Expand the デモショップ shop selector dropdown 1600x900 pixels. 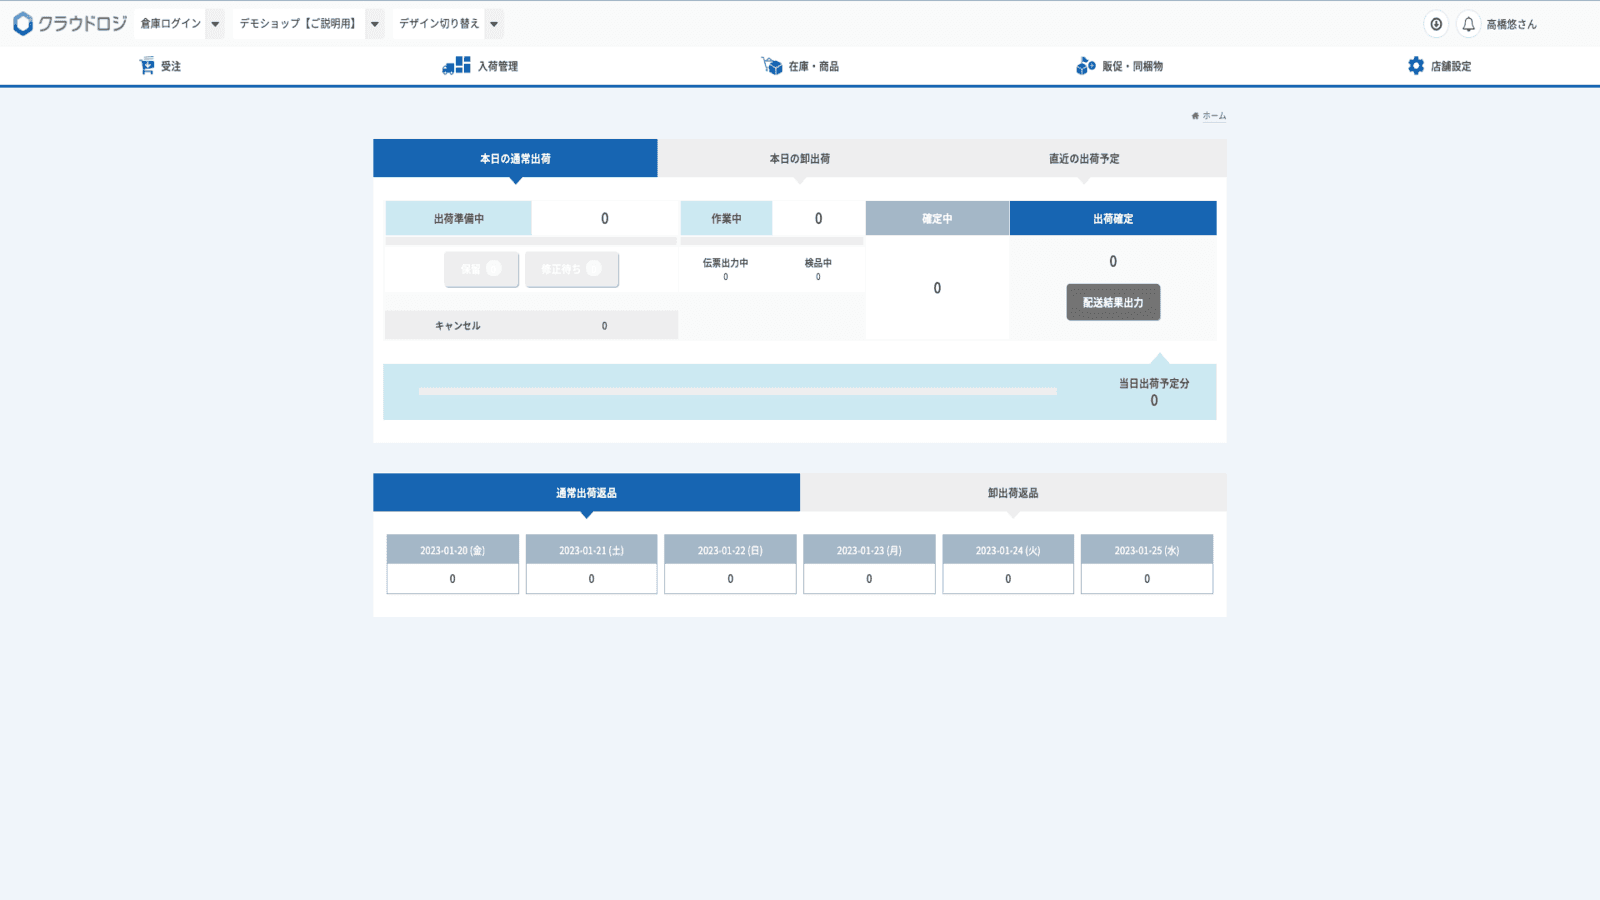click(375, 24)
